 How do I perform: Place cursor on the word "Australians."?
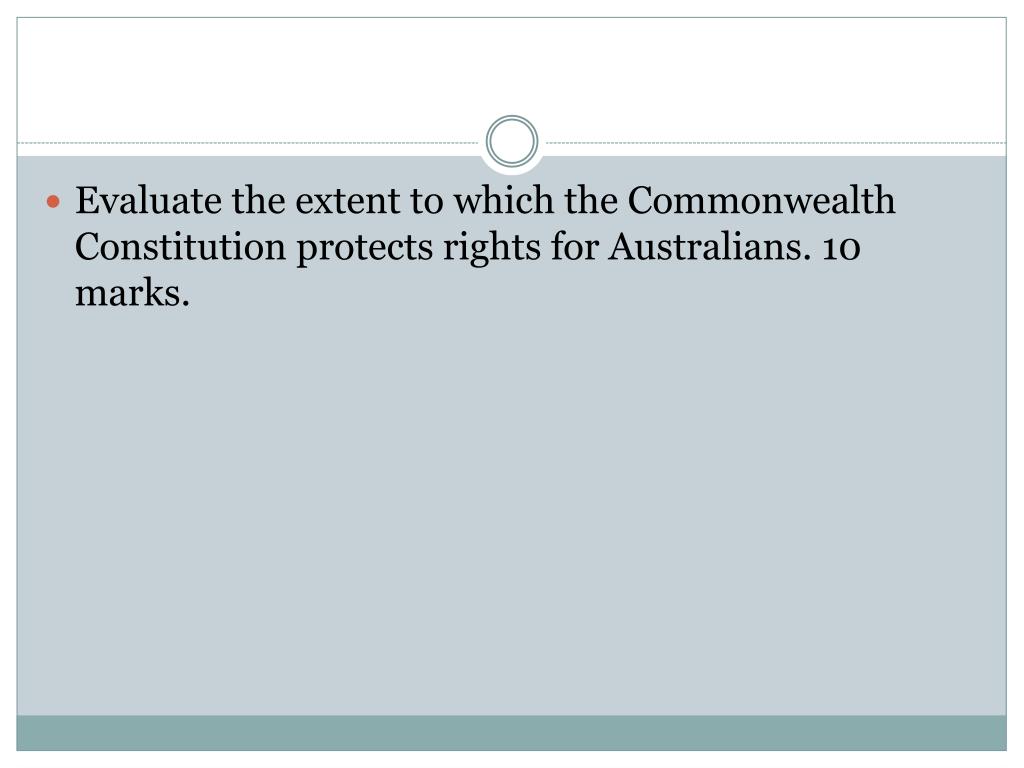[x=709, y=247]
